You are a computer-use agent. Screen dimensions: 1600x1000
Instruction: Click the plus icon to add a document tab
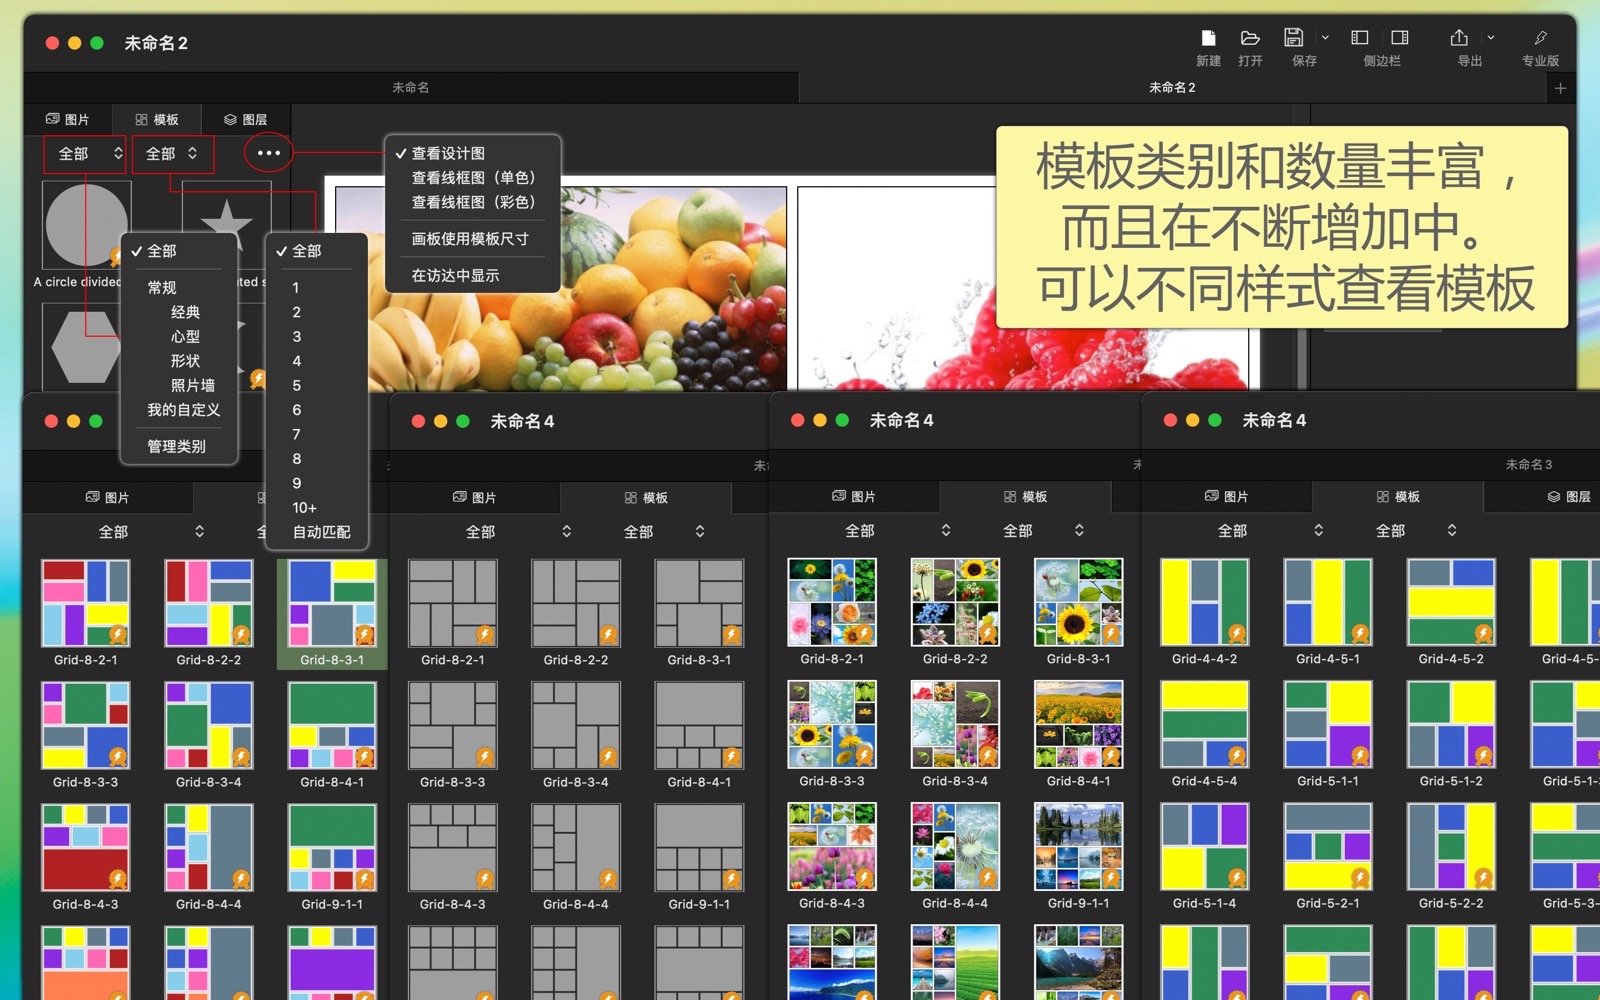[1560, 88]
